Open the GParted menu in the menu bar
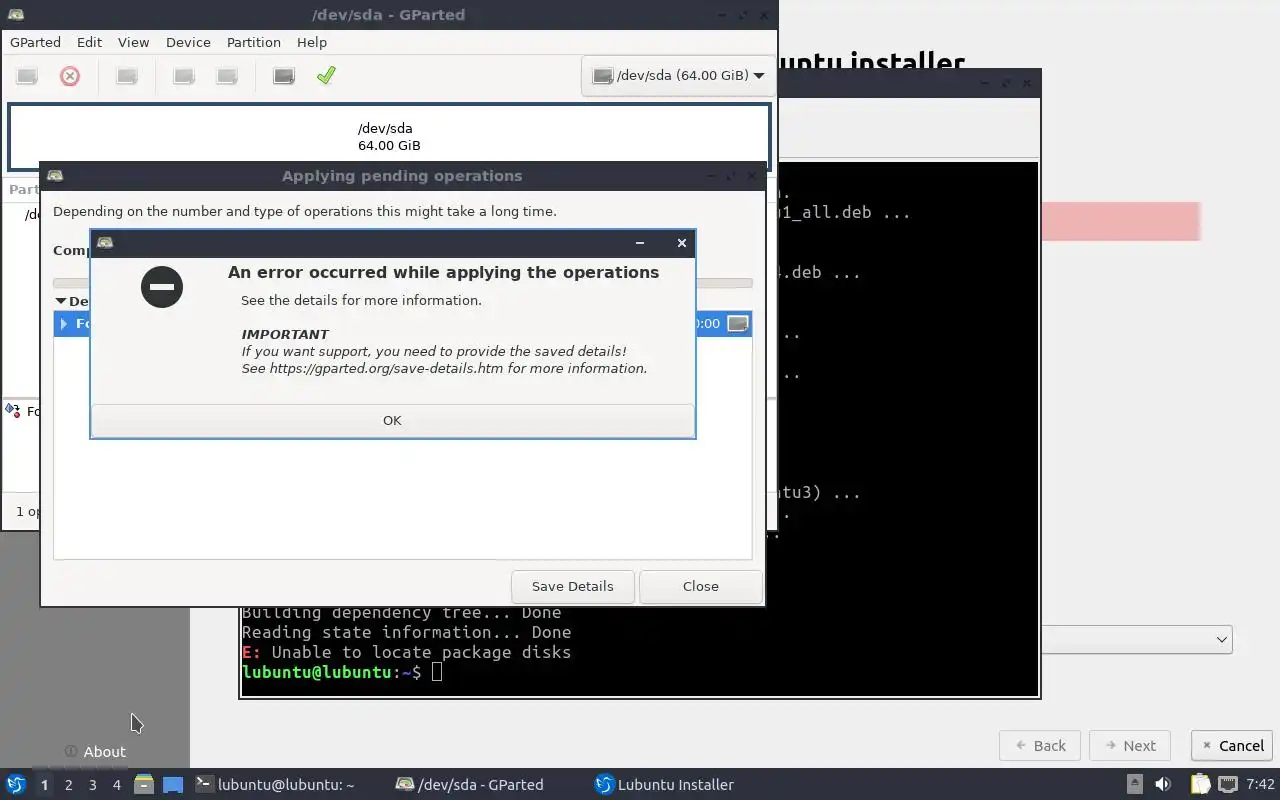Image resolution: width=1280 pixels, height=800 pixels. [35, 42]
